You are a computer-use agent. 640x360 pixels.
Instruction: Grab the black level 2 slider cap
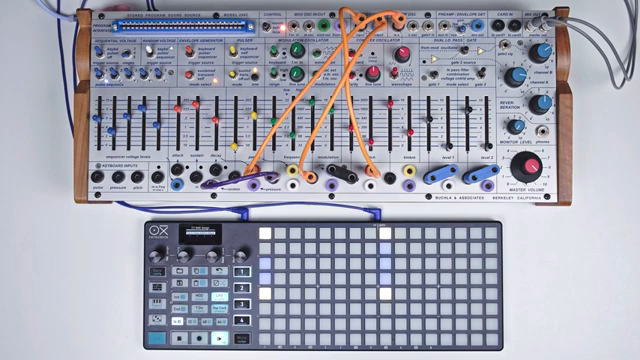(x=488, y=146)
